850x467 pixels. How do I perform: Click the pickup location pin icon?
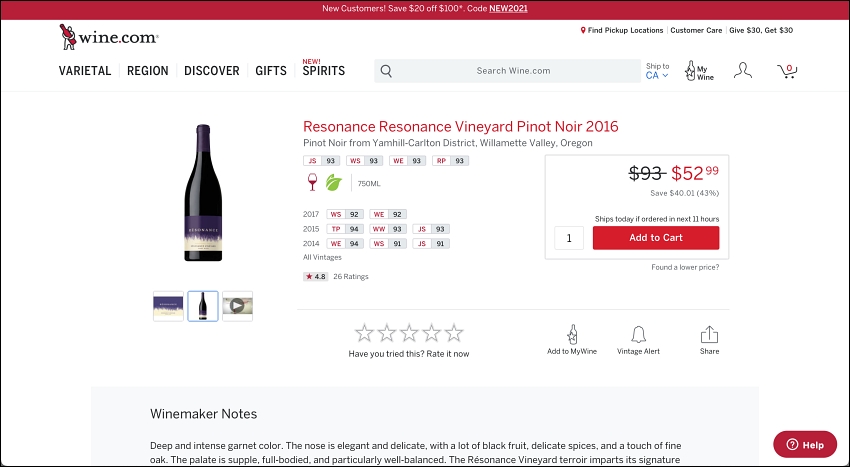pyautogui.click(x=583, y=30)
